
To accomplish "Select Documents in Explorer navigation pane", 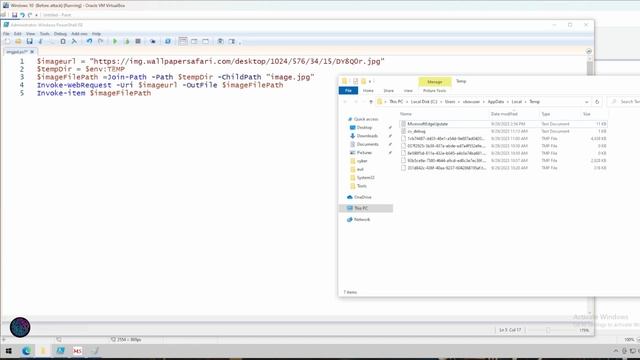I will [x=364, y=144].
